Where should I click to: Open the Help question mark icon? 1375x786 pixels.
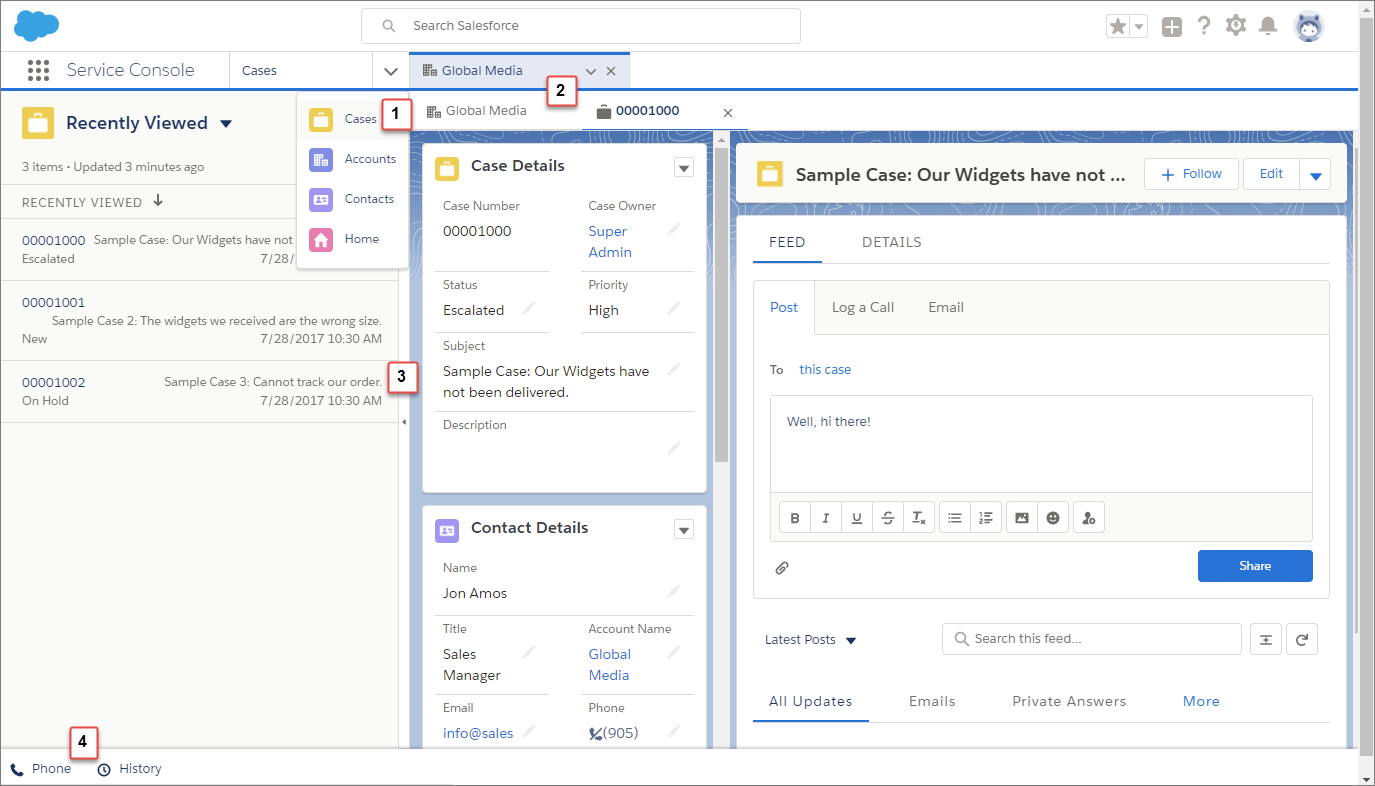(1204, 26)
